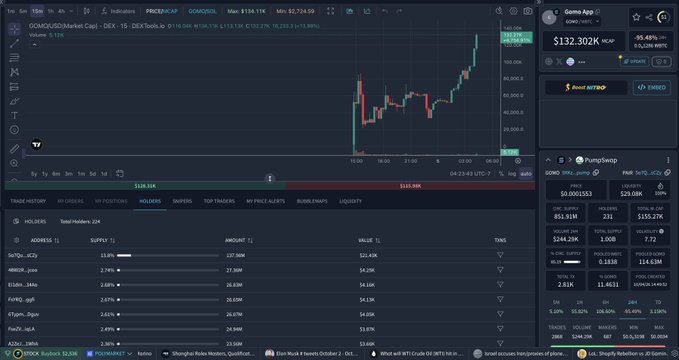Open PumpSwap panel three-dot menu
The height and width of the screenshot is (360, 679).
[668, 160]
